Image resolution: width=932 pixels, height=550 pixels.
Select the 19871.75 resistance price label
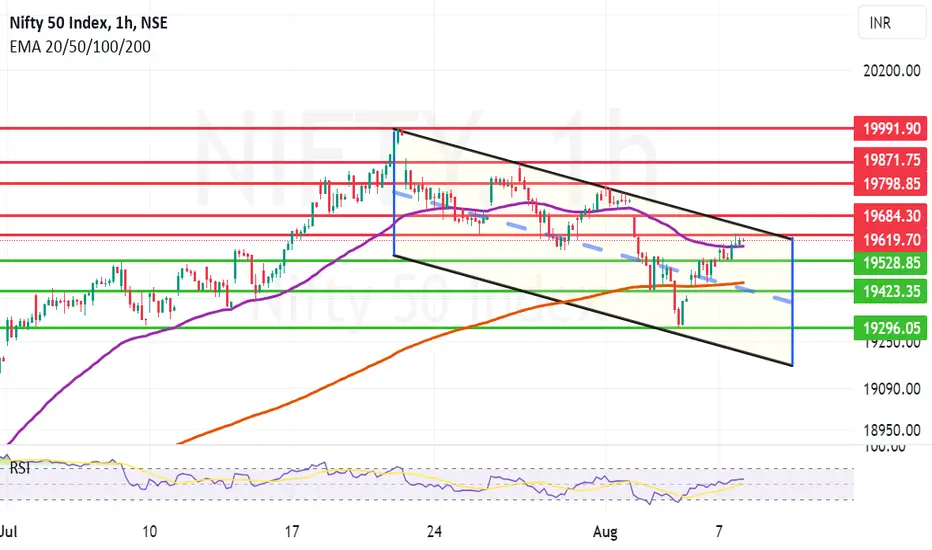[x=890, y=160]
